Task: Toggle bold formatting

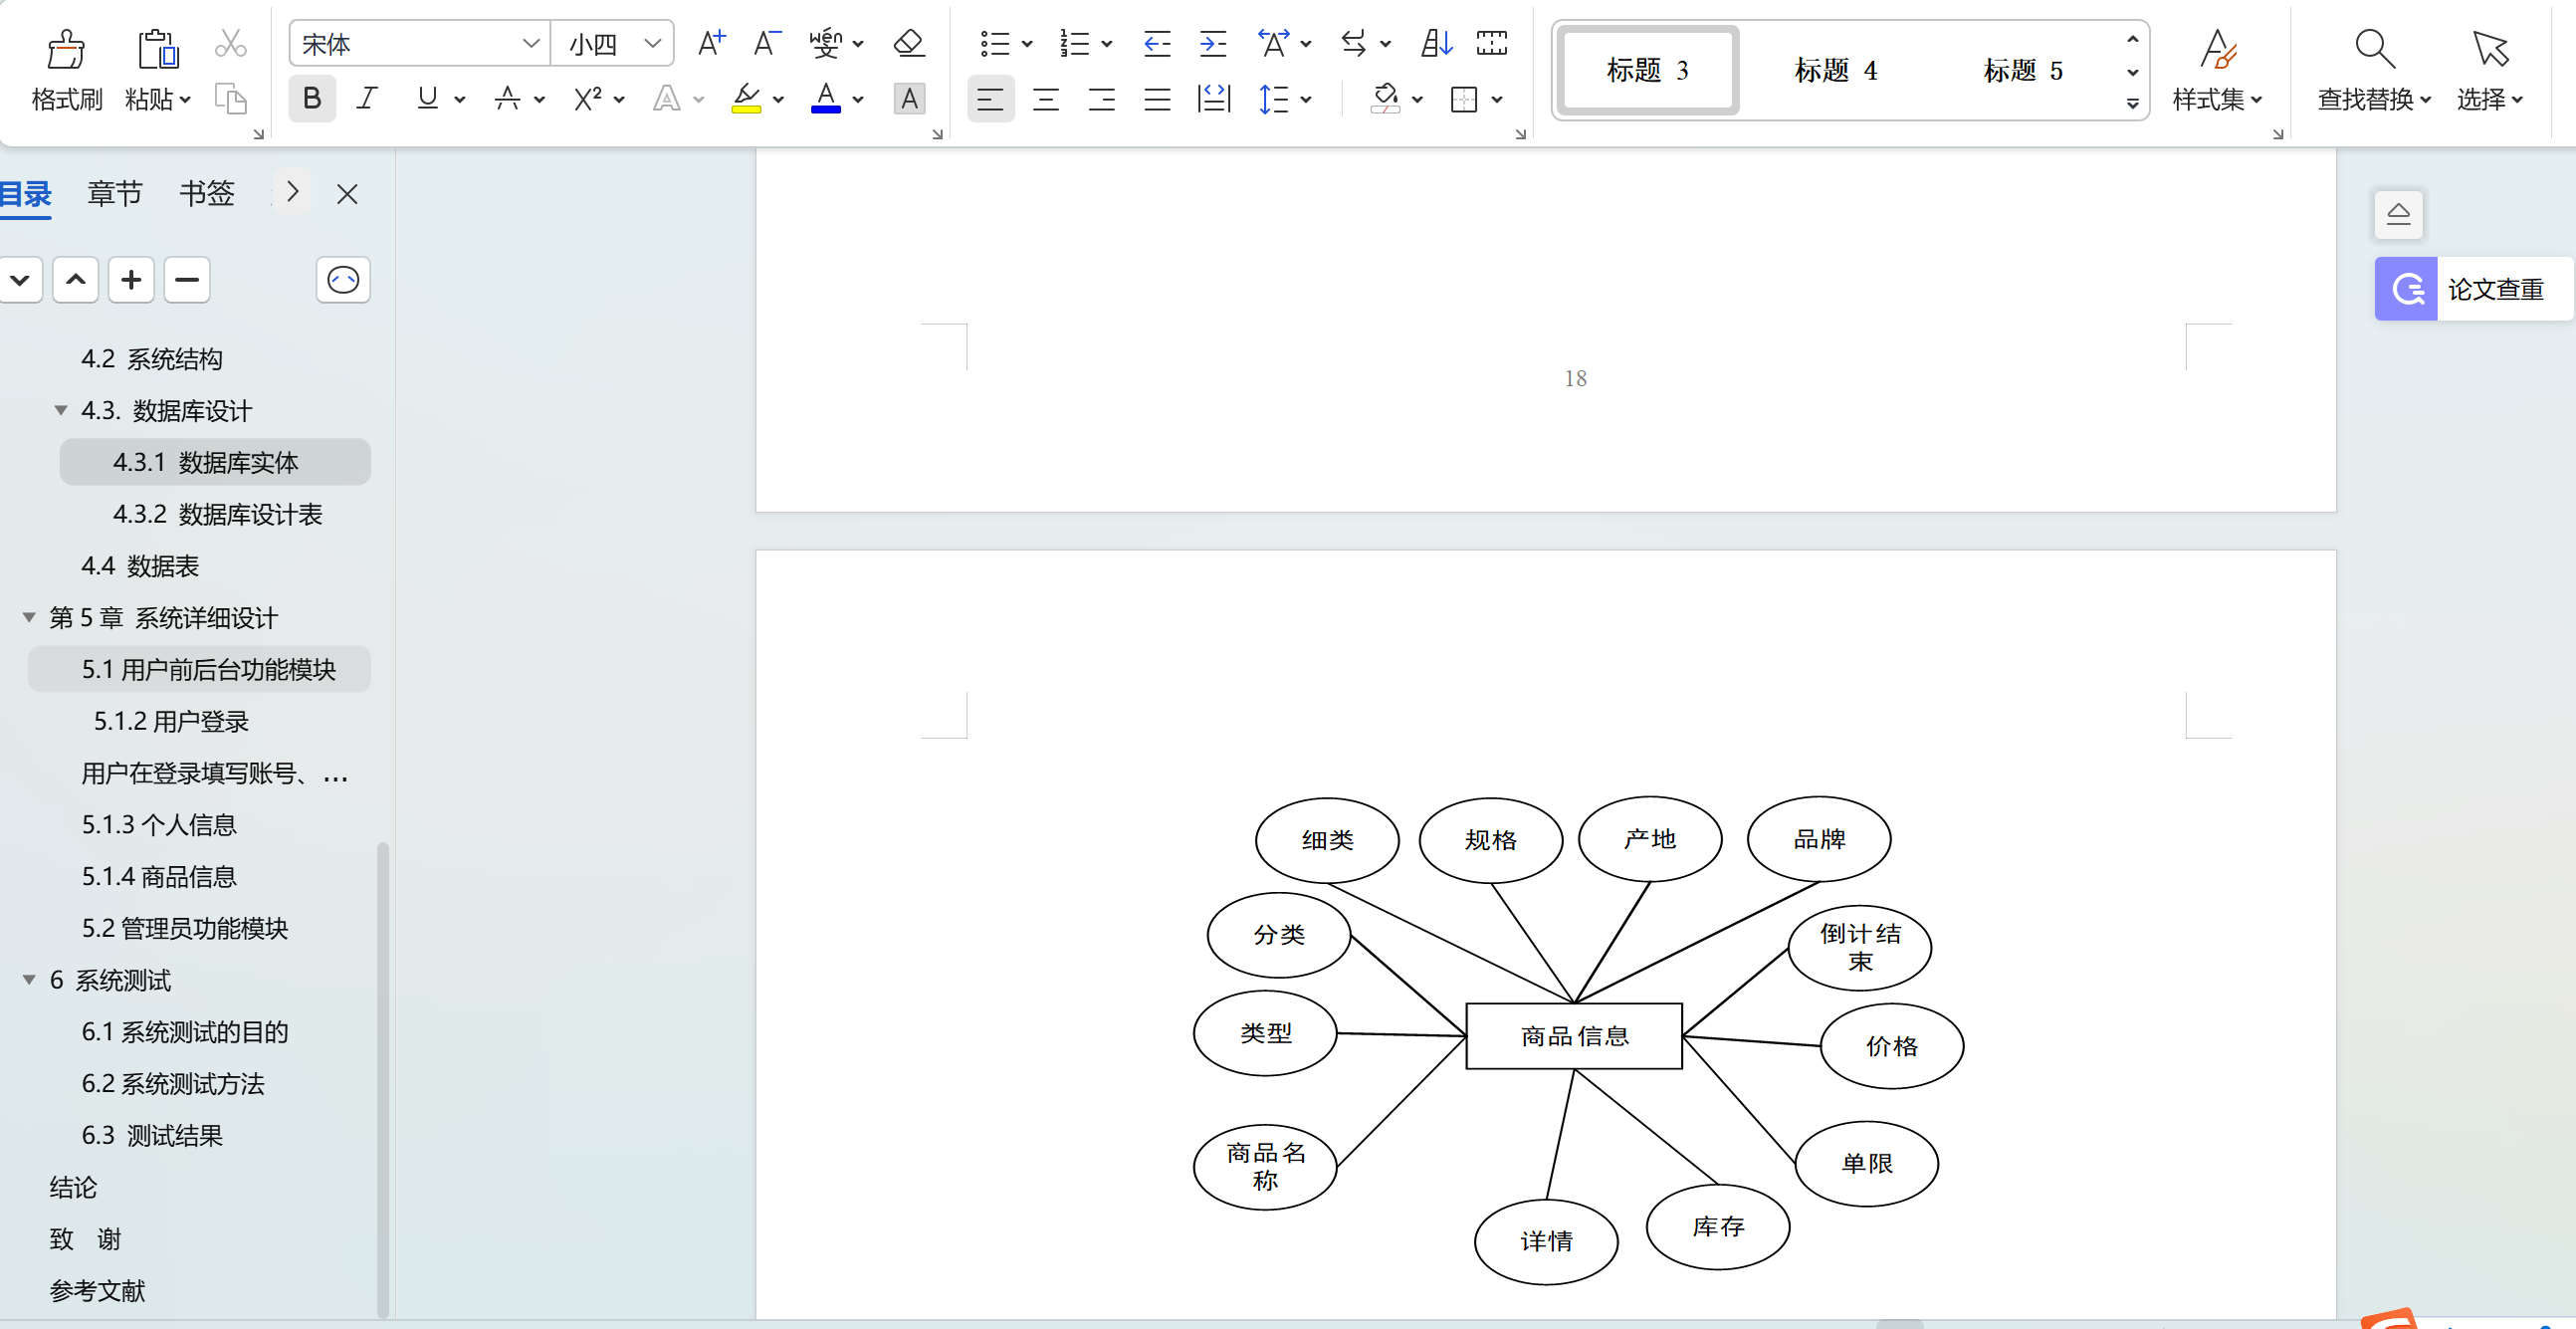Action: pyautogui.click(x=311, y=98)
